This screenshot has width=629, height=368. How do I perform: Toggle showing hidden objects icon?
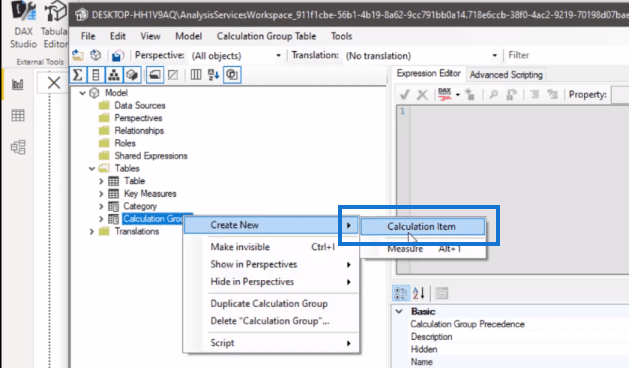tap(173, 75)
